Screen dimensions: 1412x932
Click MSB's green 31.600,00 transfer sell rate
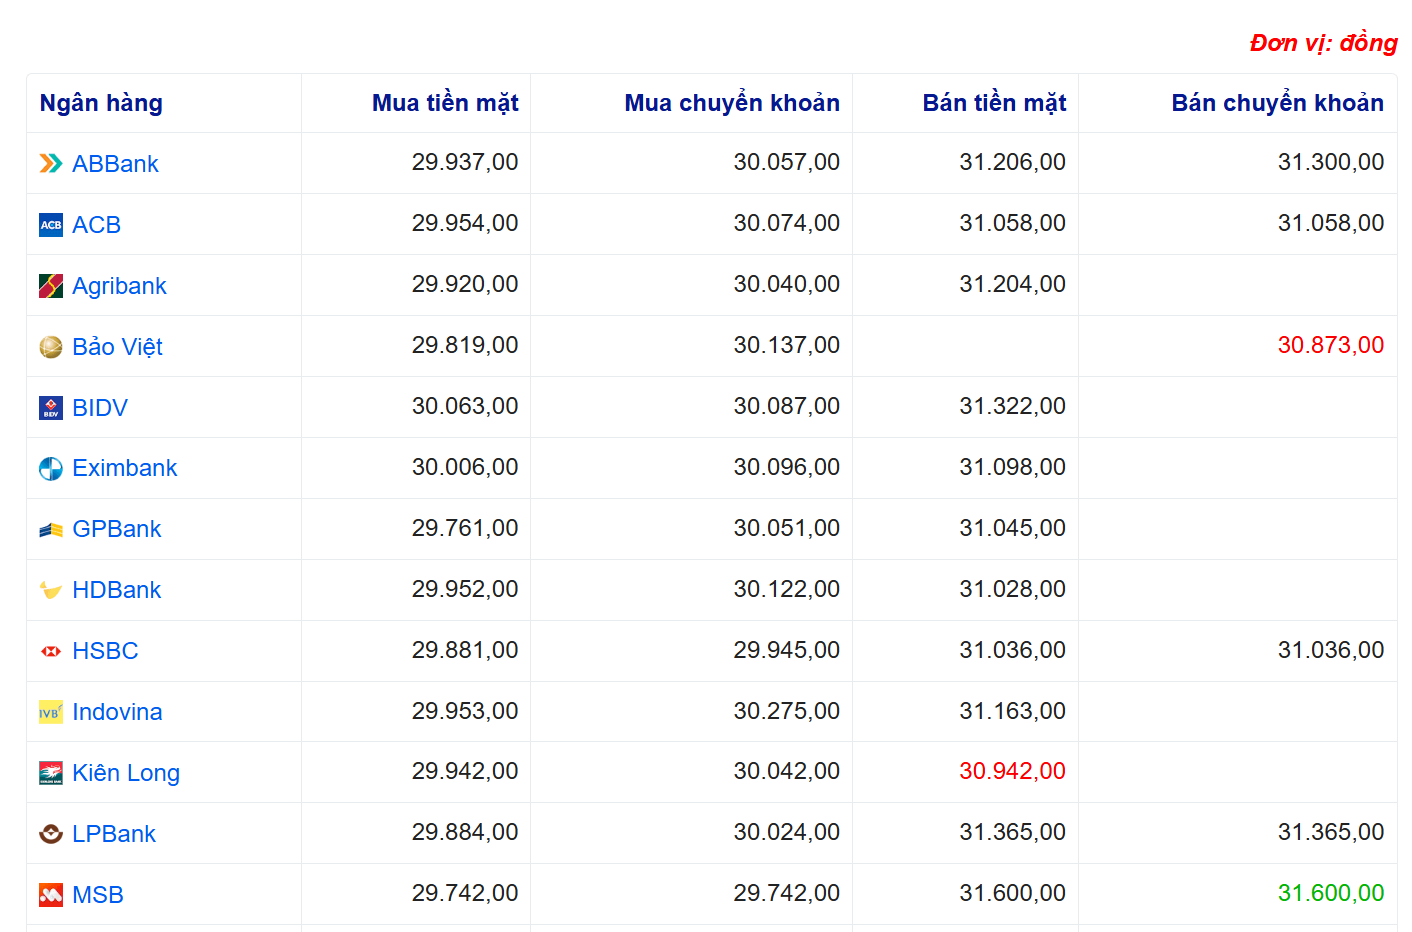point(1330,893)
